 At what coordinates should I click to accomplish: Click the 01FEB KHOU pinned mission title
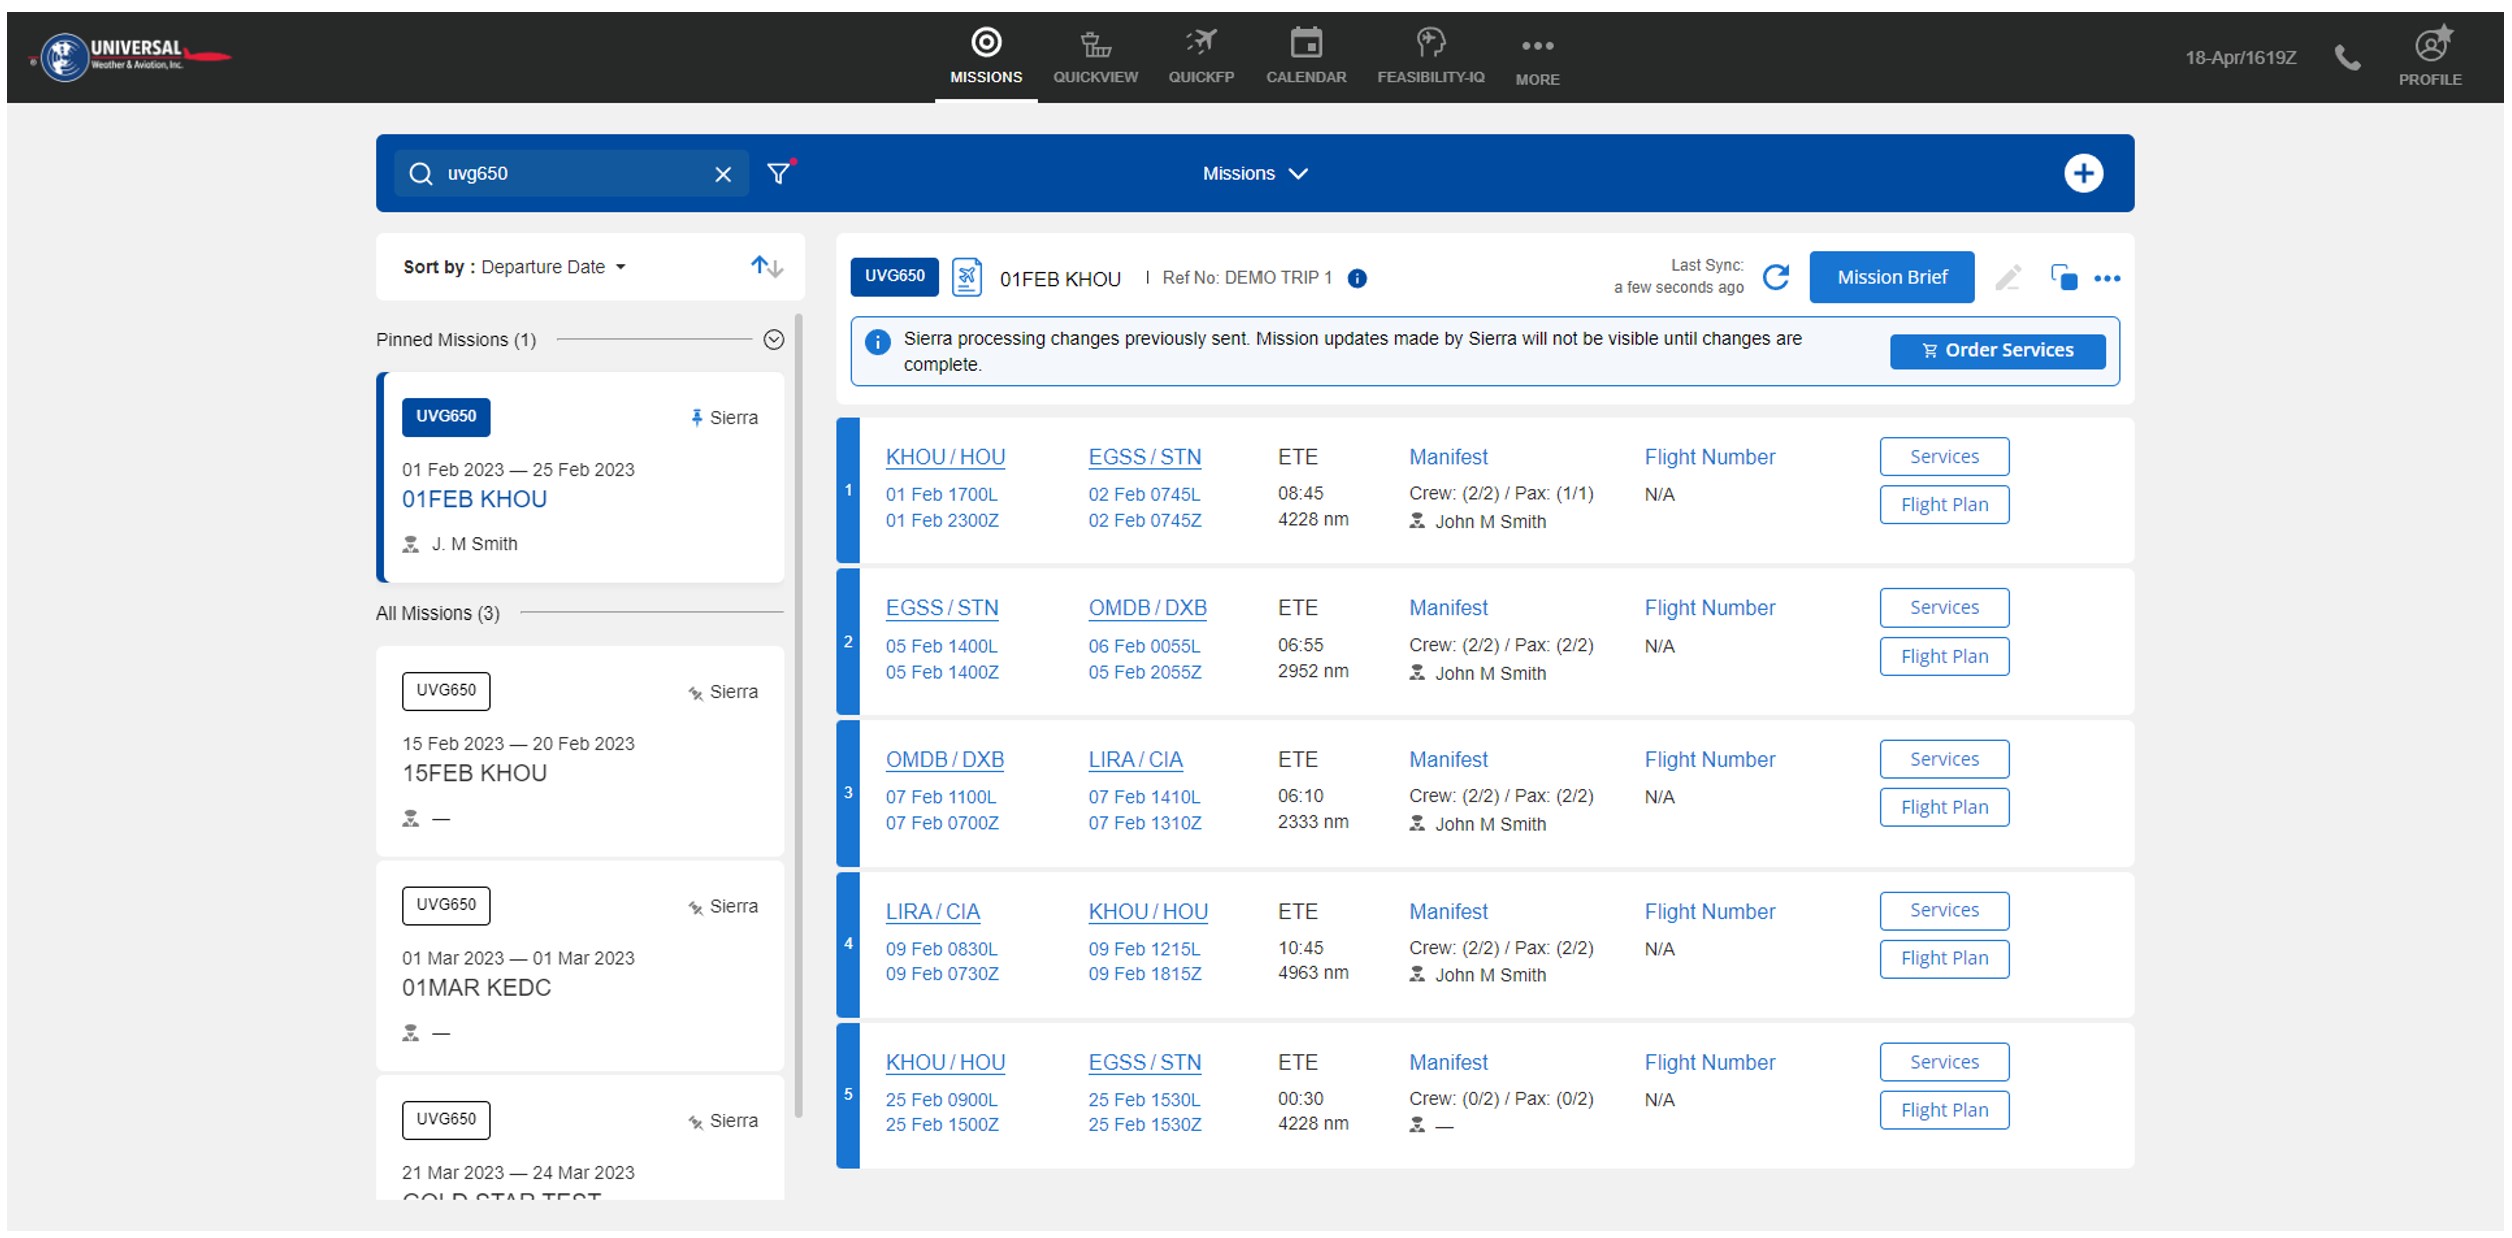coord(474,499)
